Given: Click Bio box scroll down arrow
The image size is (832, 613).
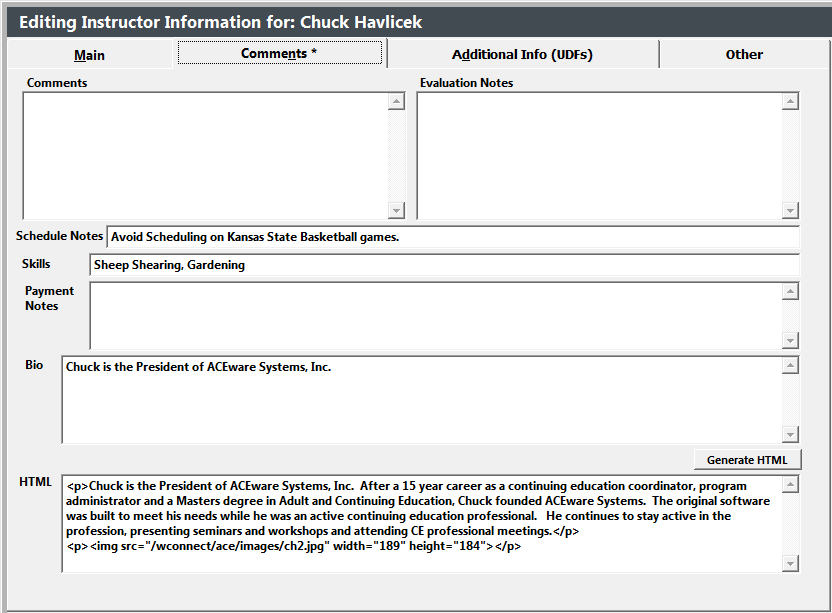Looking at the screenshot, I should [790, 434].
